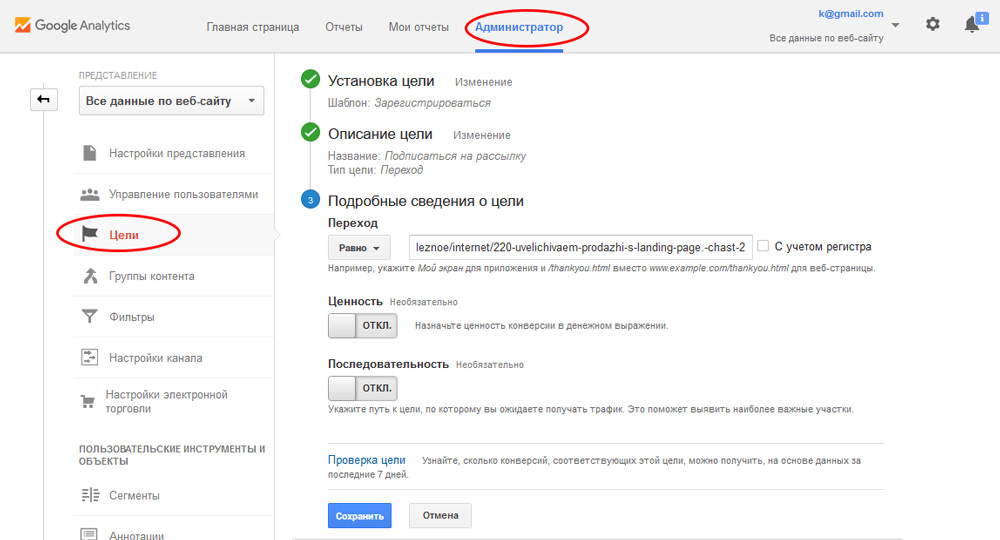Click the Проверка цели link
This screenshot has width=1000, height=540.
click(367, 460)
